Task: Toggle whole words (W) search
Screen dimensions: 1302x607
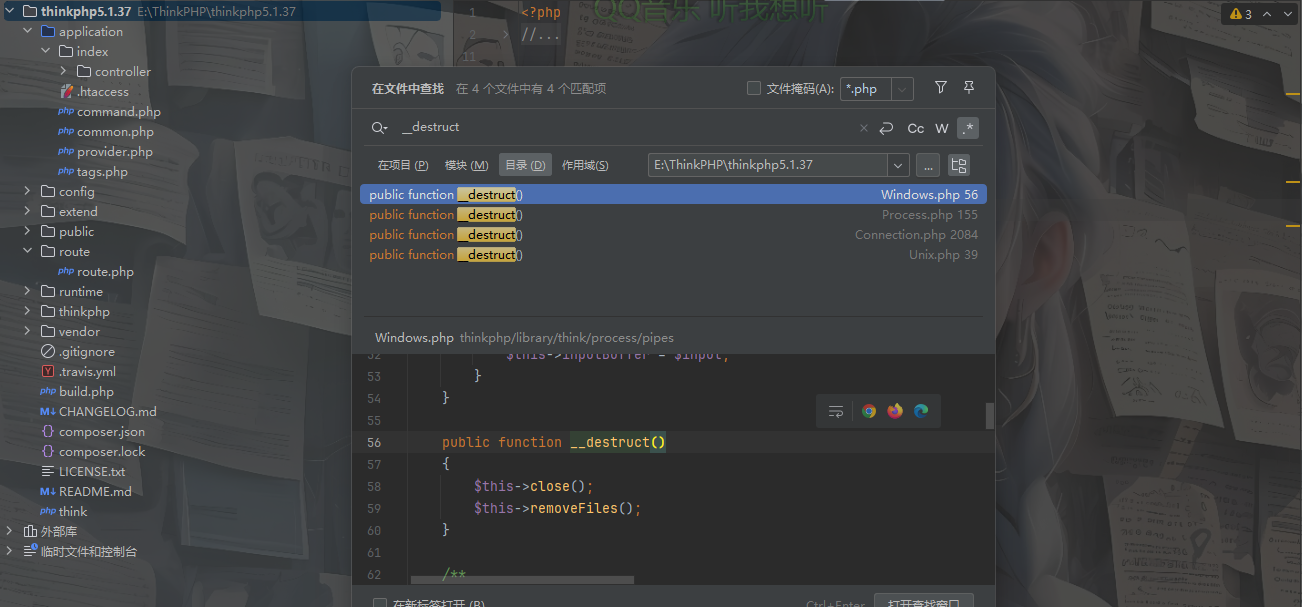Action: tap(941, 128)
